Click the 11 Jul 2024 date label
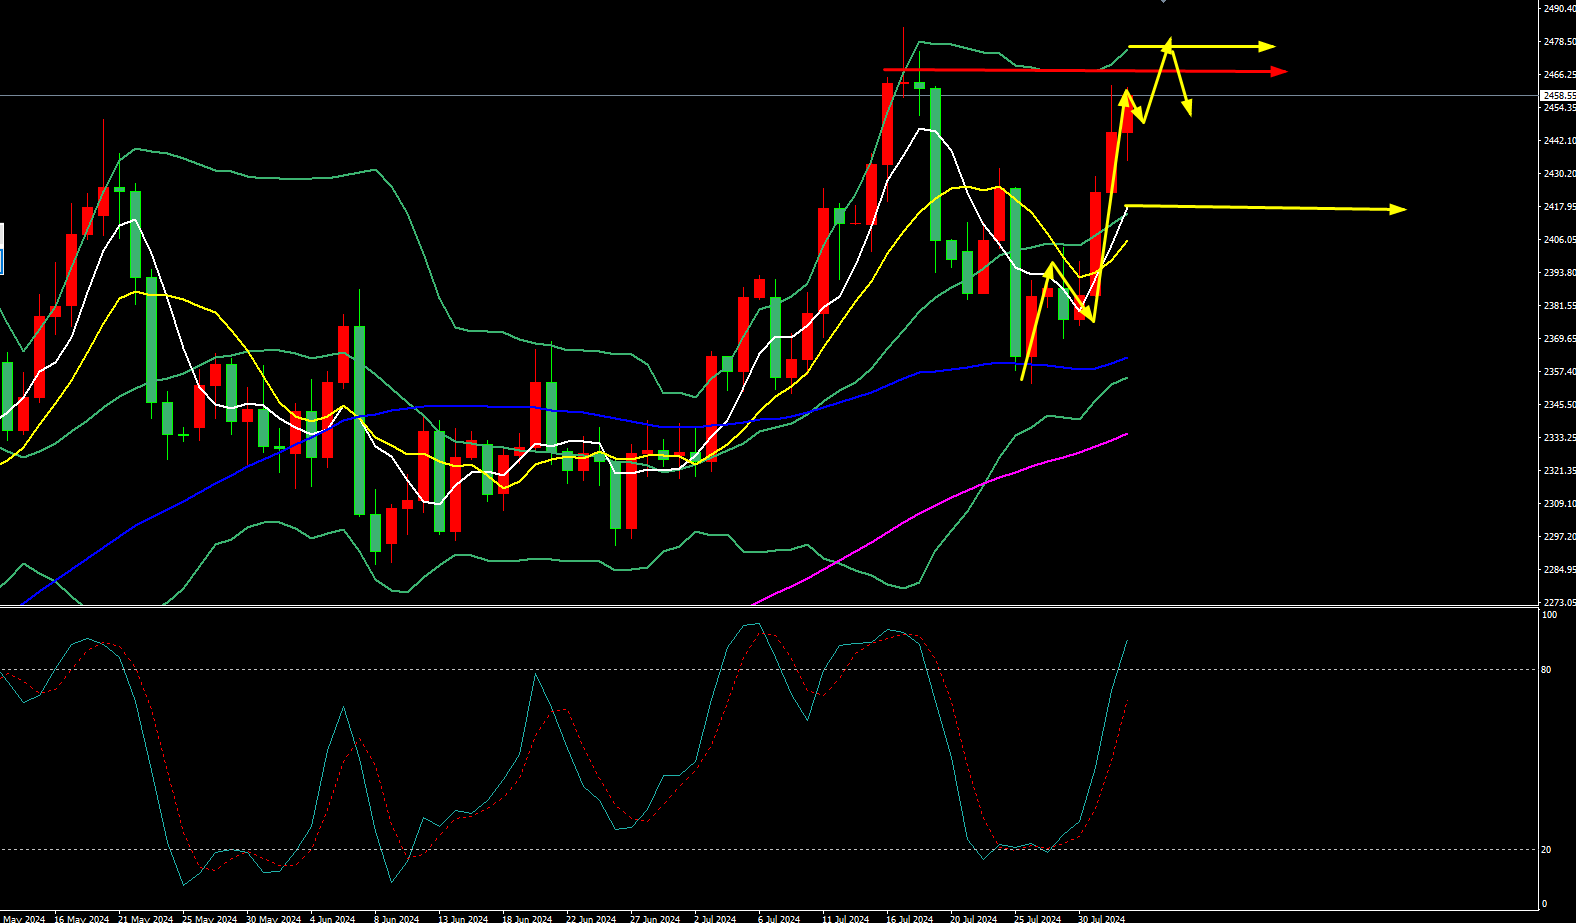 tap(846, 919)
